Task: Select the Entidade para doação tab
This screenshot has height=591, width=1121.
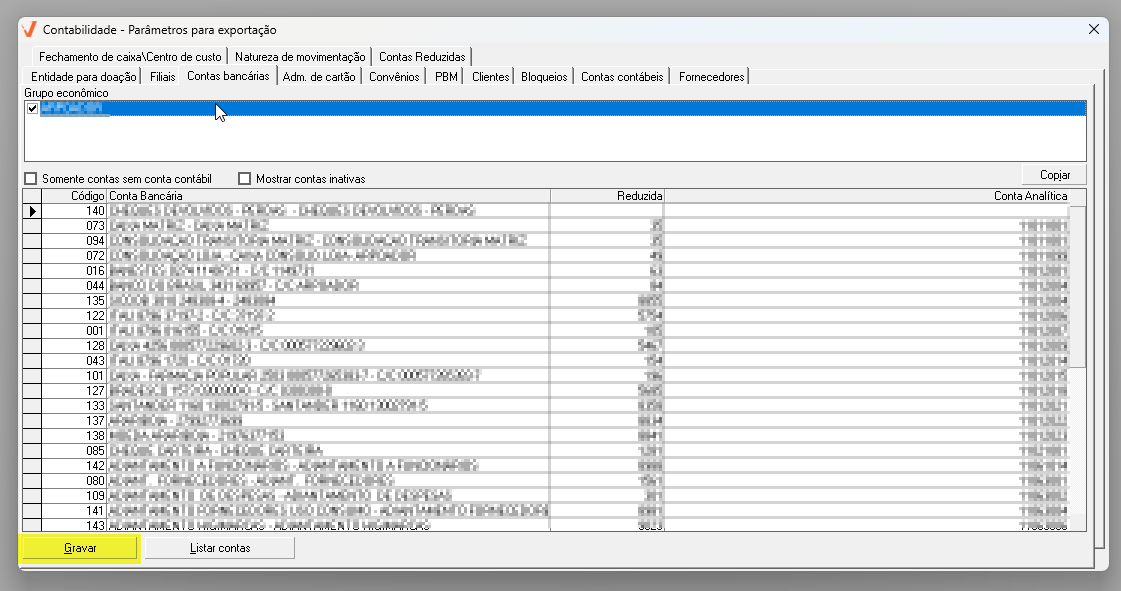Action: point(84,76)
